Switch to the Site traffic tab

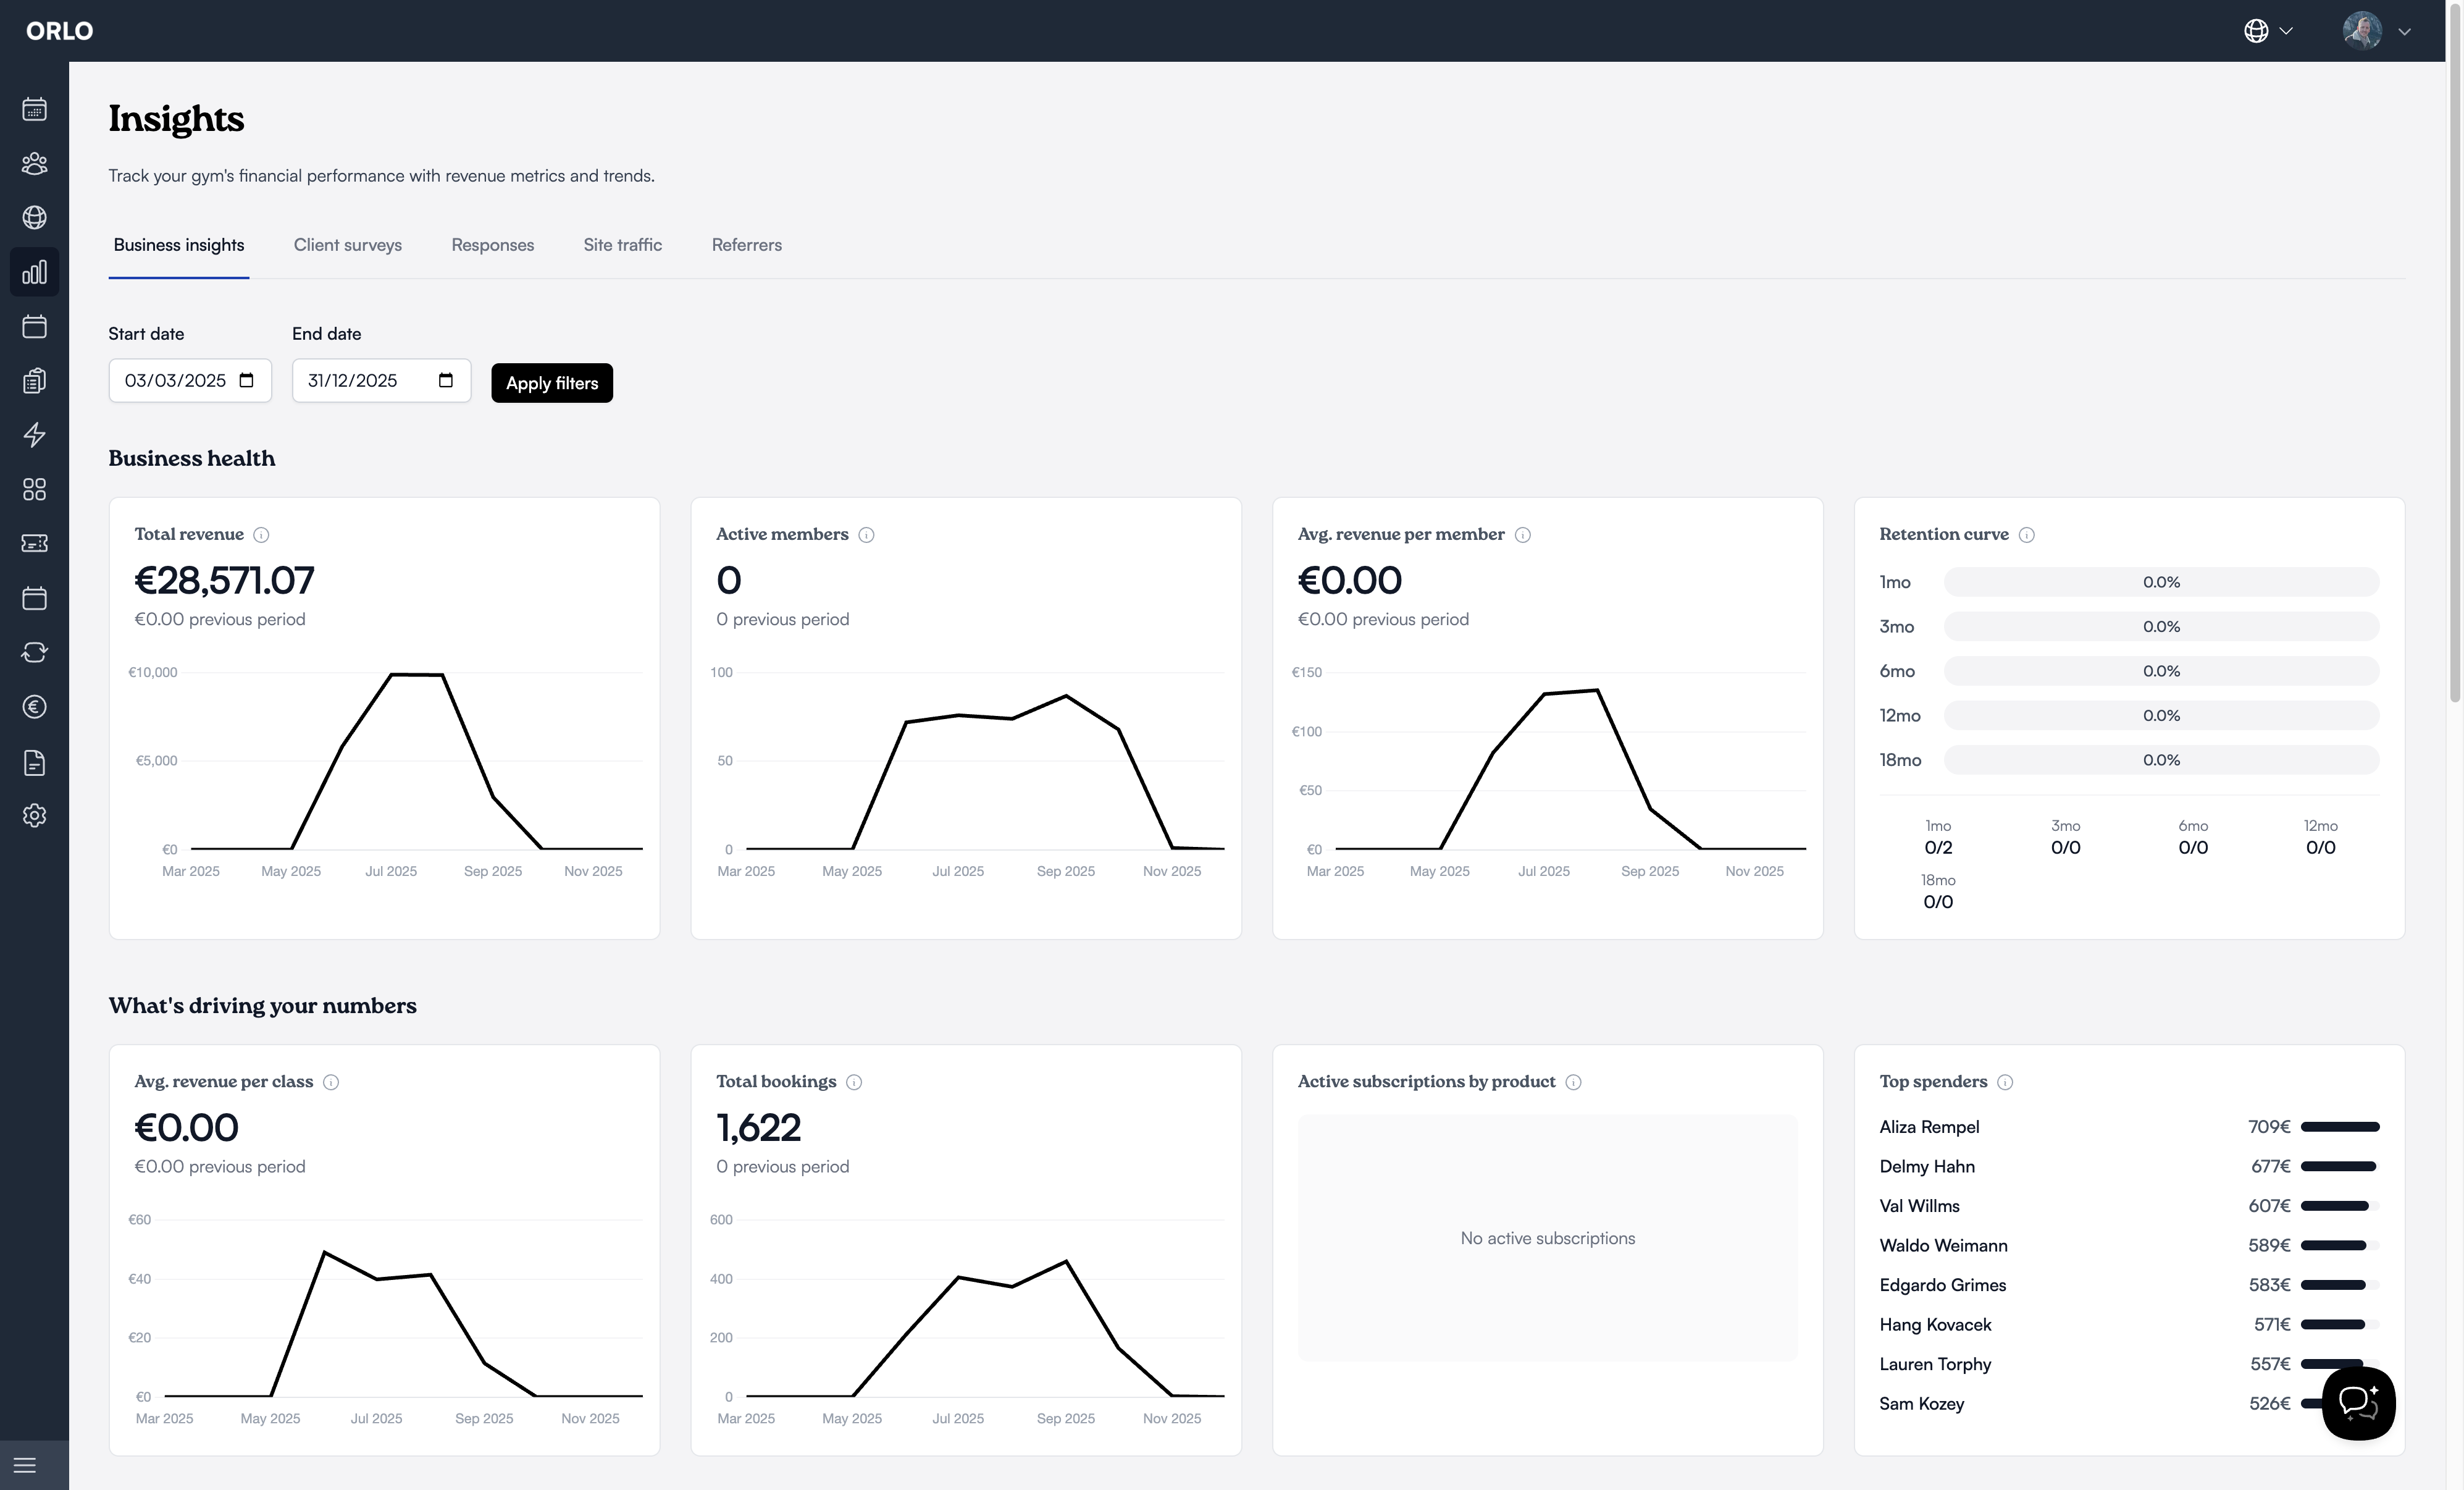click(x=622, y=245)
